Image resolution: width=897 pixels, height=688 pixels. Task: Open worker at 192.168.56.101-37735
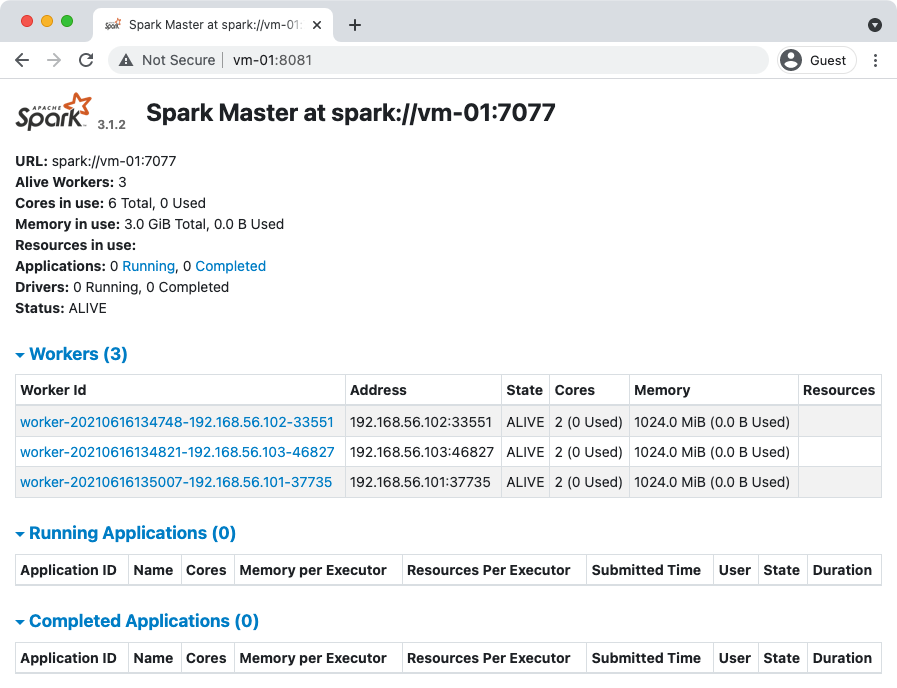pos(176,482)
